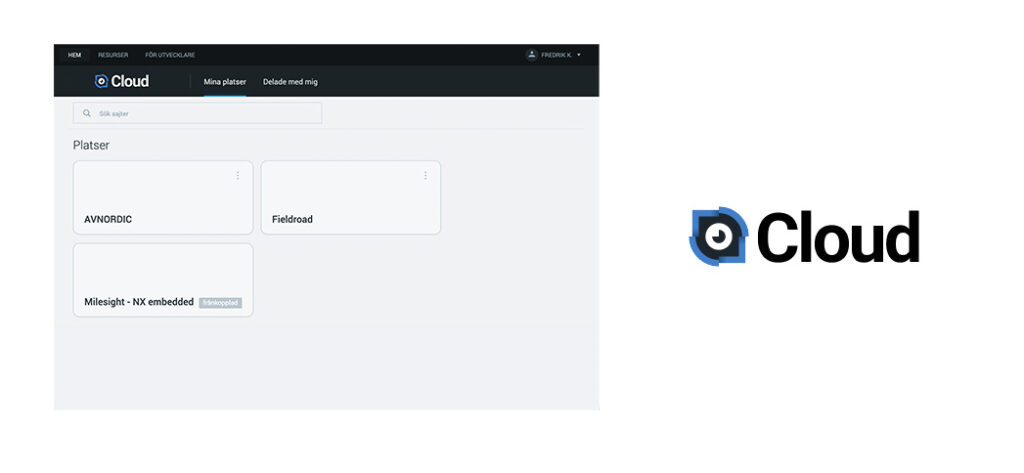This screenshot has width=1024, height=473.
Task: Click the Cloud wordmark in the header
Action: coord(130,82)
